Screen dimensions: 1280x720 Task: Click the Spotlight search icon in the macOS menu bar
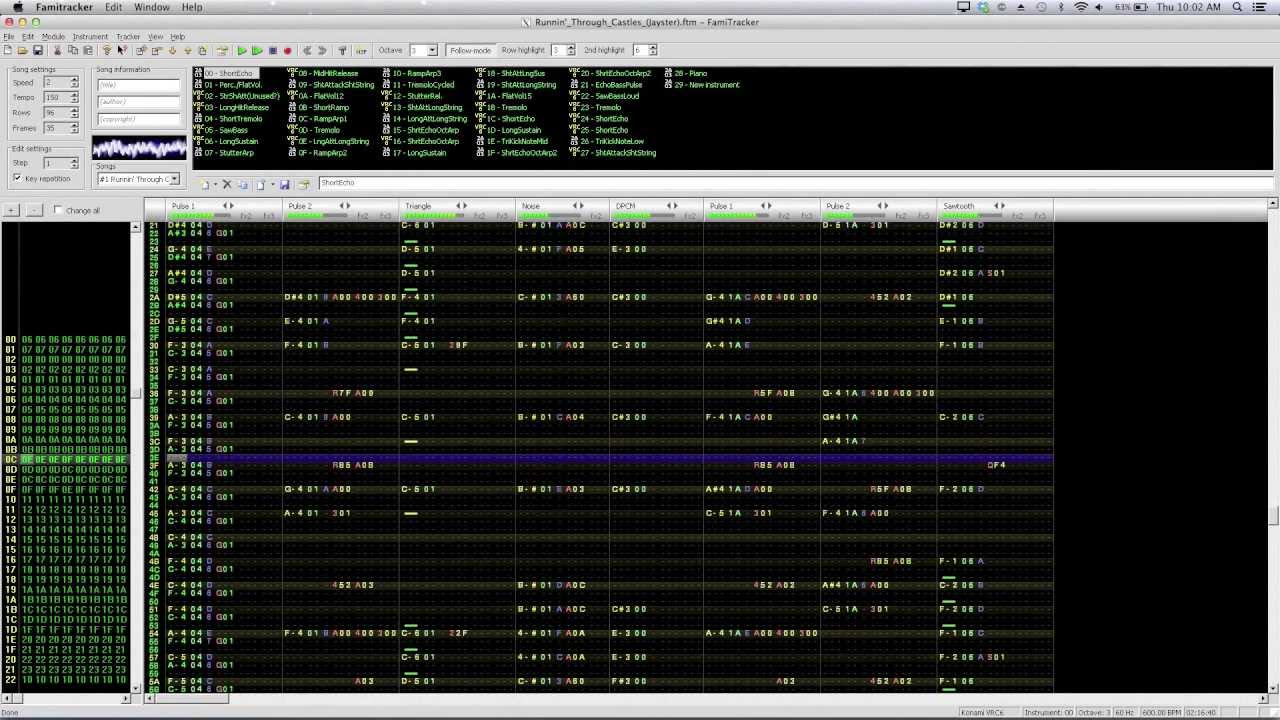tap(1237, 7)
